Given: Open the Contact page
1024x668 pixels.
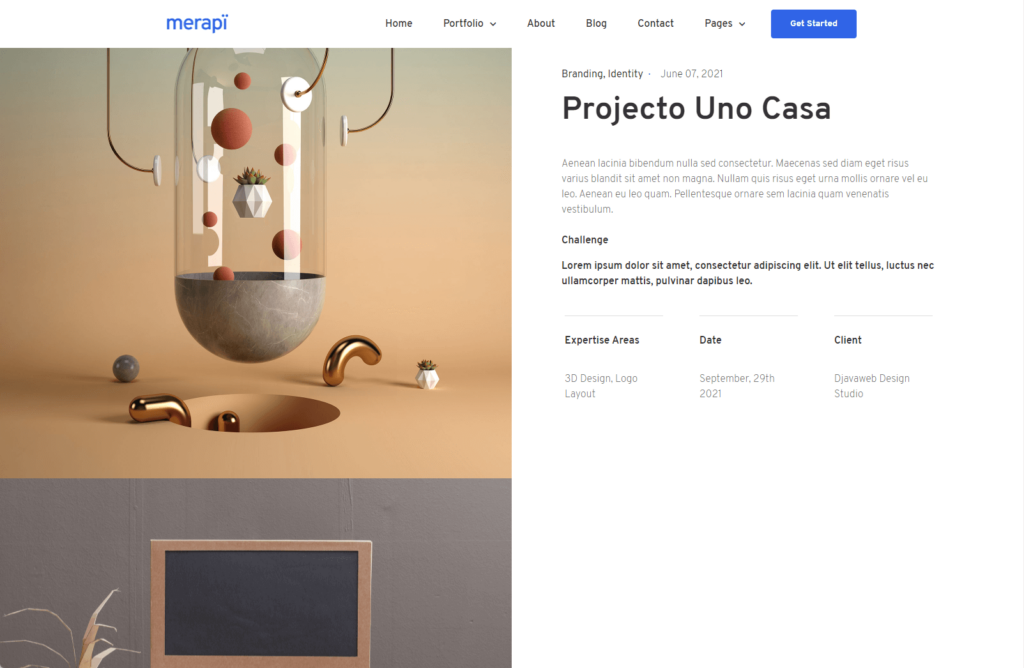Looking at the screenshot, I should point(655,24).
